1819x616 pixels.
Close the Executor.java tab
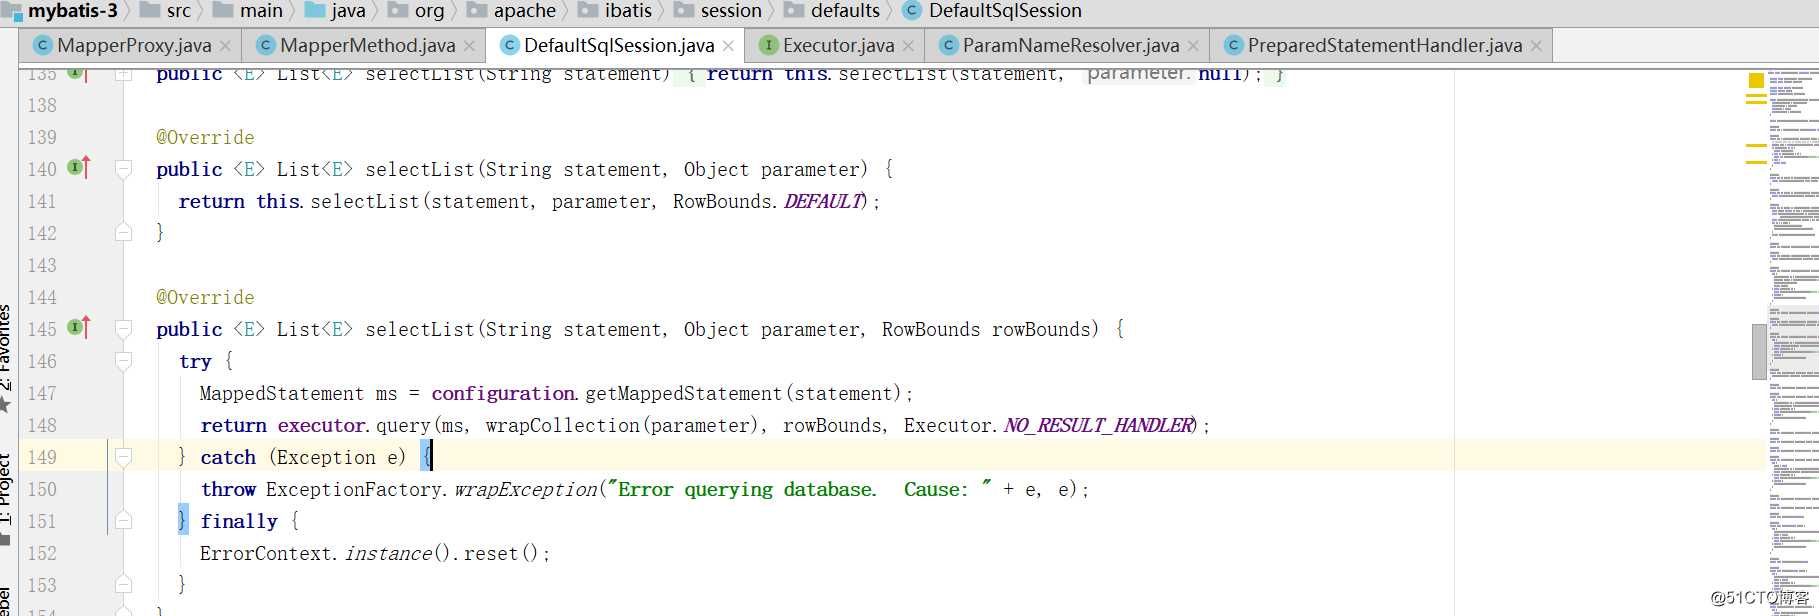point(908,46)
